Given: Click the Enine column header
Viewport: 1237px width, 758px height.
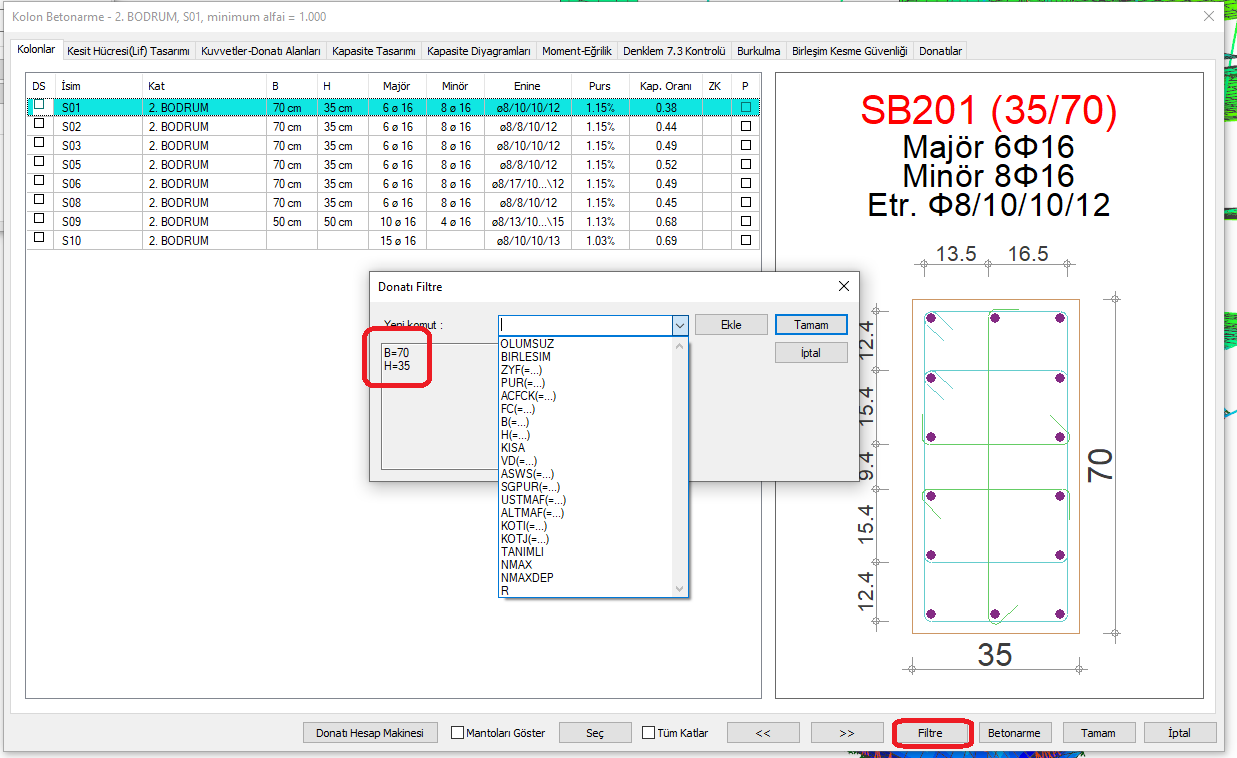Looking at the screenshot, I should click(526, 86).
